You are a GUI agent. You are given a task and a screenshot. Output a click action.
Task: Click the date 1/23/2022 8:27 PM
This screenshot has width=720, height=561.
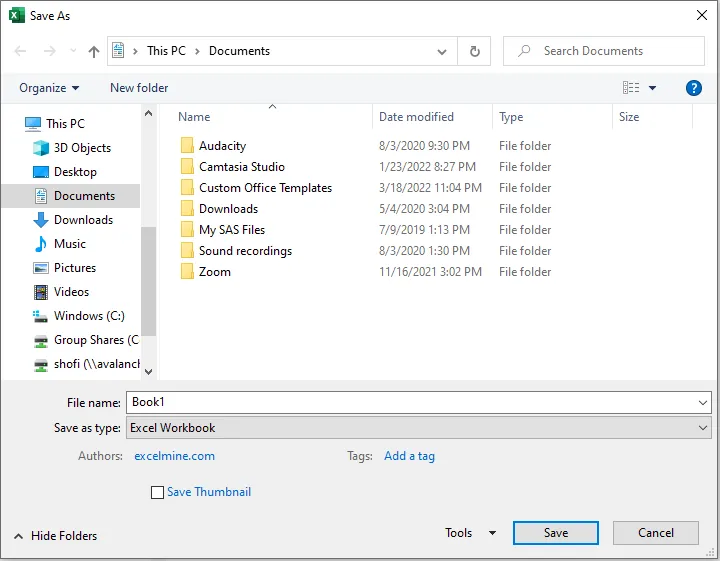[427, 167]
